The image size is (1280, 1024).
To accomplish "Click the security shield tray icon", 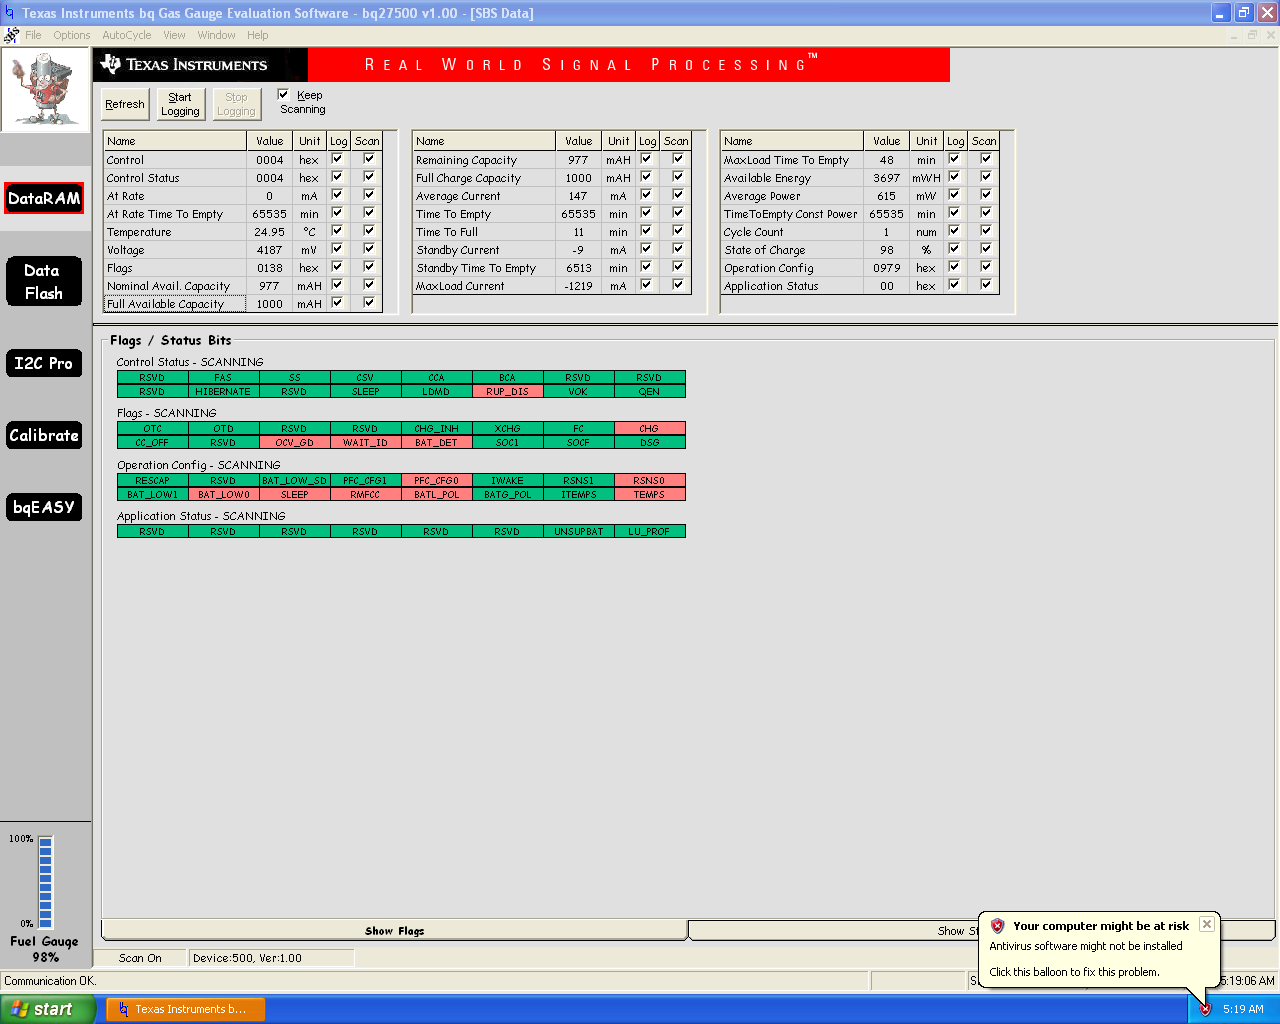I will (1205, 1009).
